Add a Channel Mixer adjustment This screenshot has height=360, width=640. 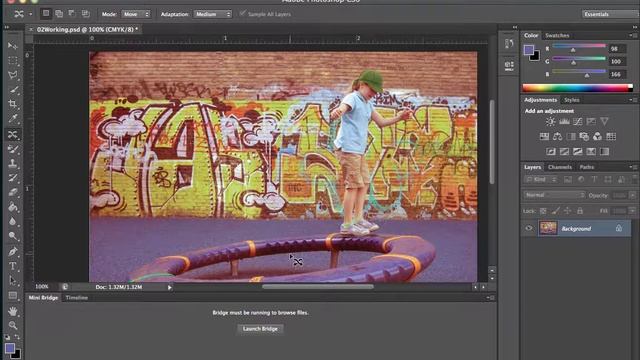598,136
